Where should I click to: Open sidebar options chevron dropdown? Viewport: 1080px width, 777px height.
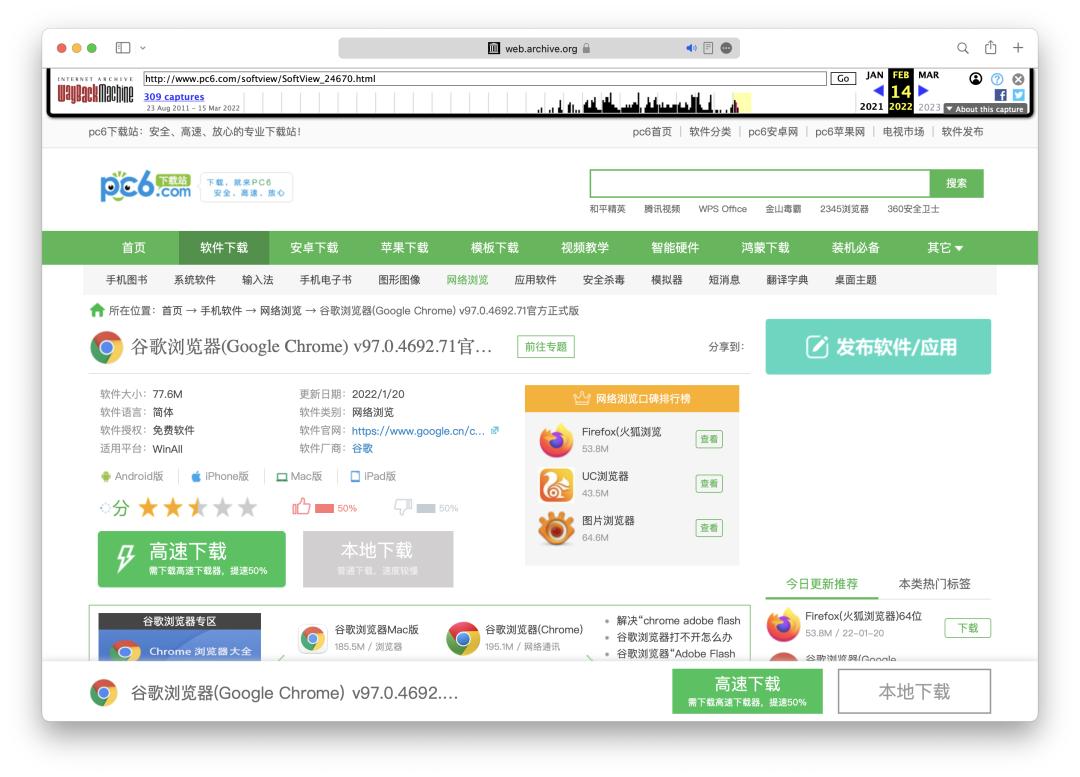(x=144, y=47)
